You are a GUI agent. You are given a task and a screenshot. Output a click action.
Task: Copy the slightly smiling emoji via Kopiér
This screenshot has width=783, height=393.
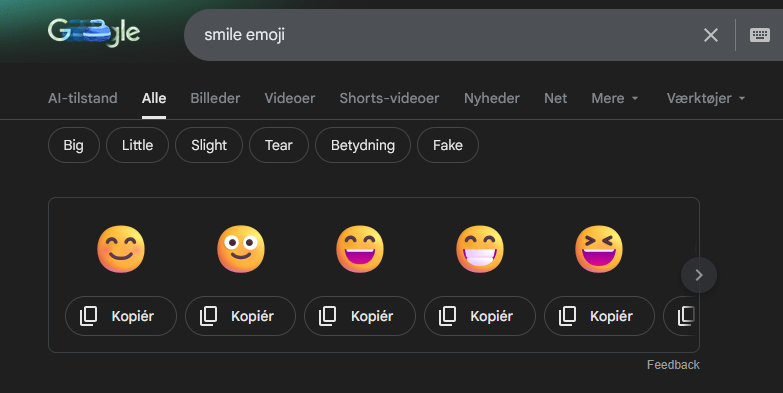240,316
